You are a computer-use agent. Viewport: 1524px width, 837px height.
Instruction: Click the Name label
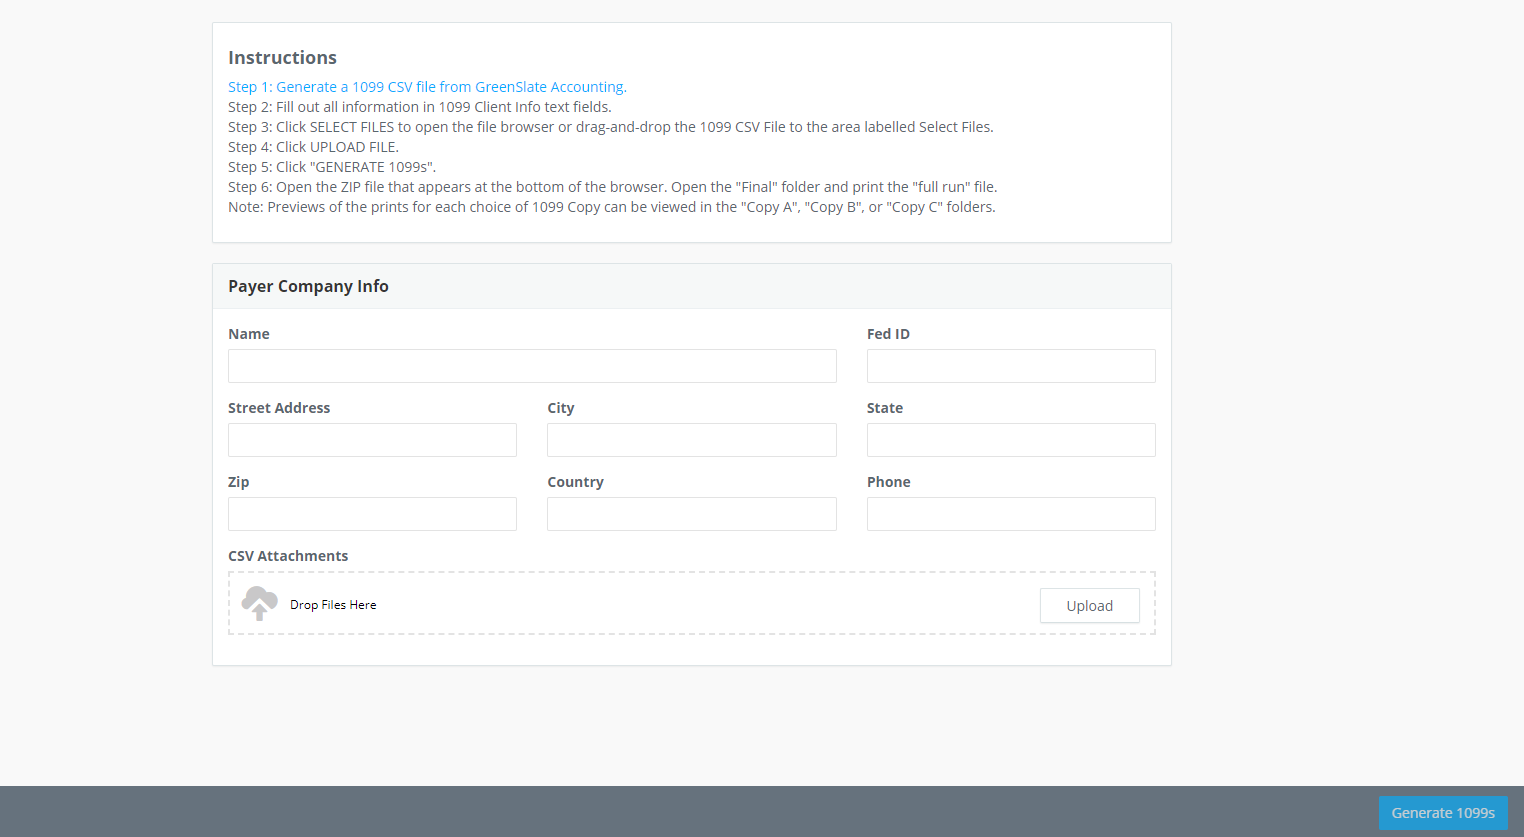pyautogui.click(x=249, y=334)
